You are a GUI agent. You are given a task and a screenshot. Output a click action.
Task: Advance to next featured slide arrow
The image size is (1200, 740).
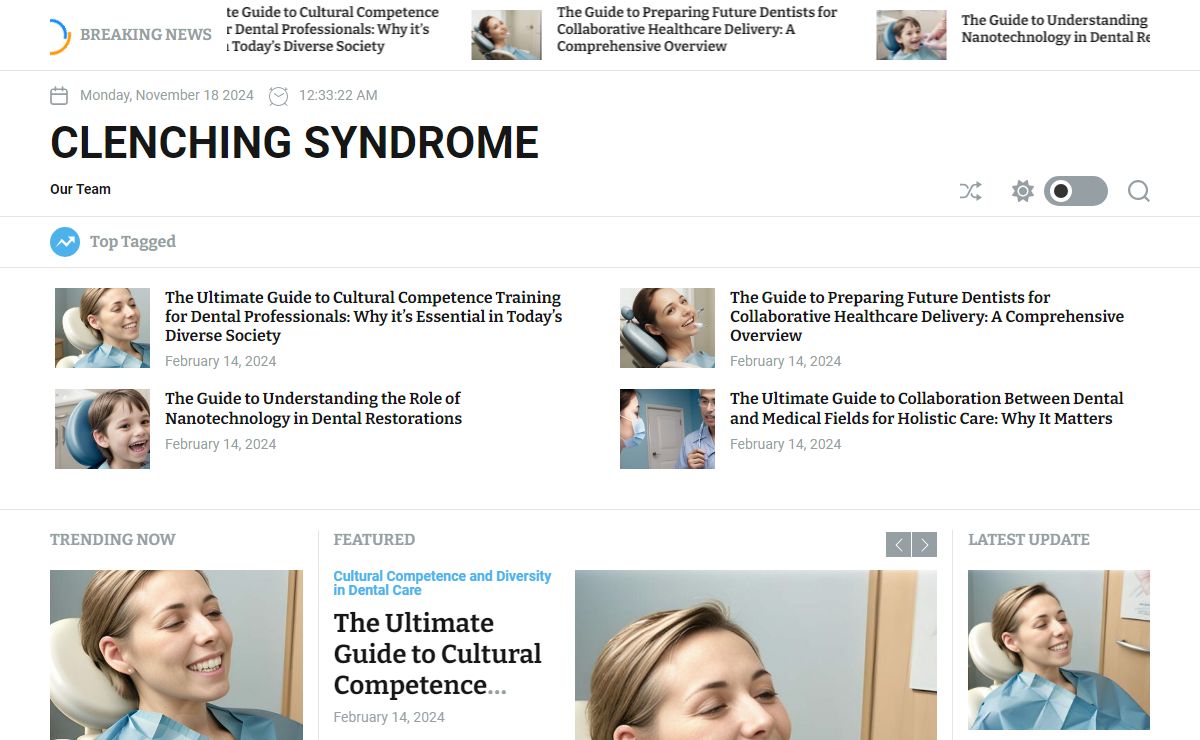pos(925,545)
